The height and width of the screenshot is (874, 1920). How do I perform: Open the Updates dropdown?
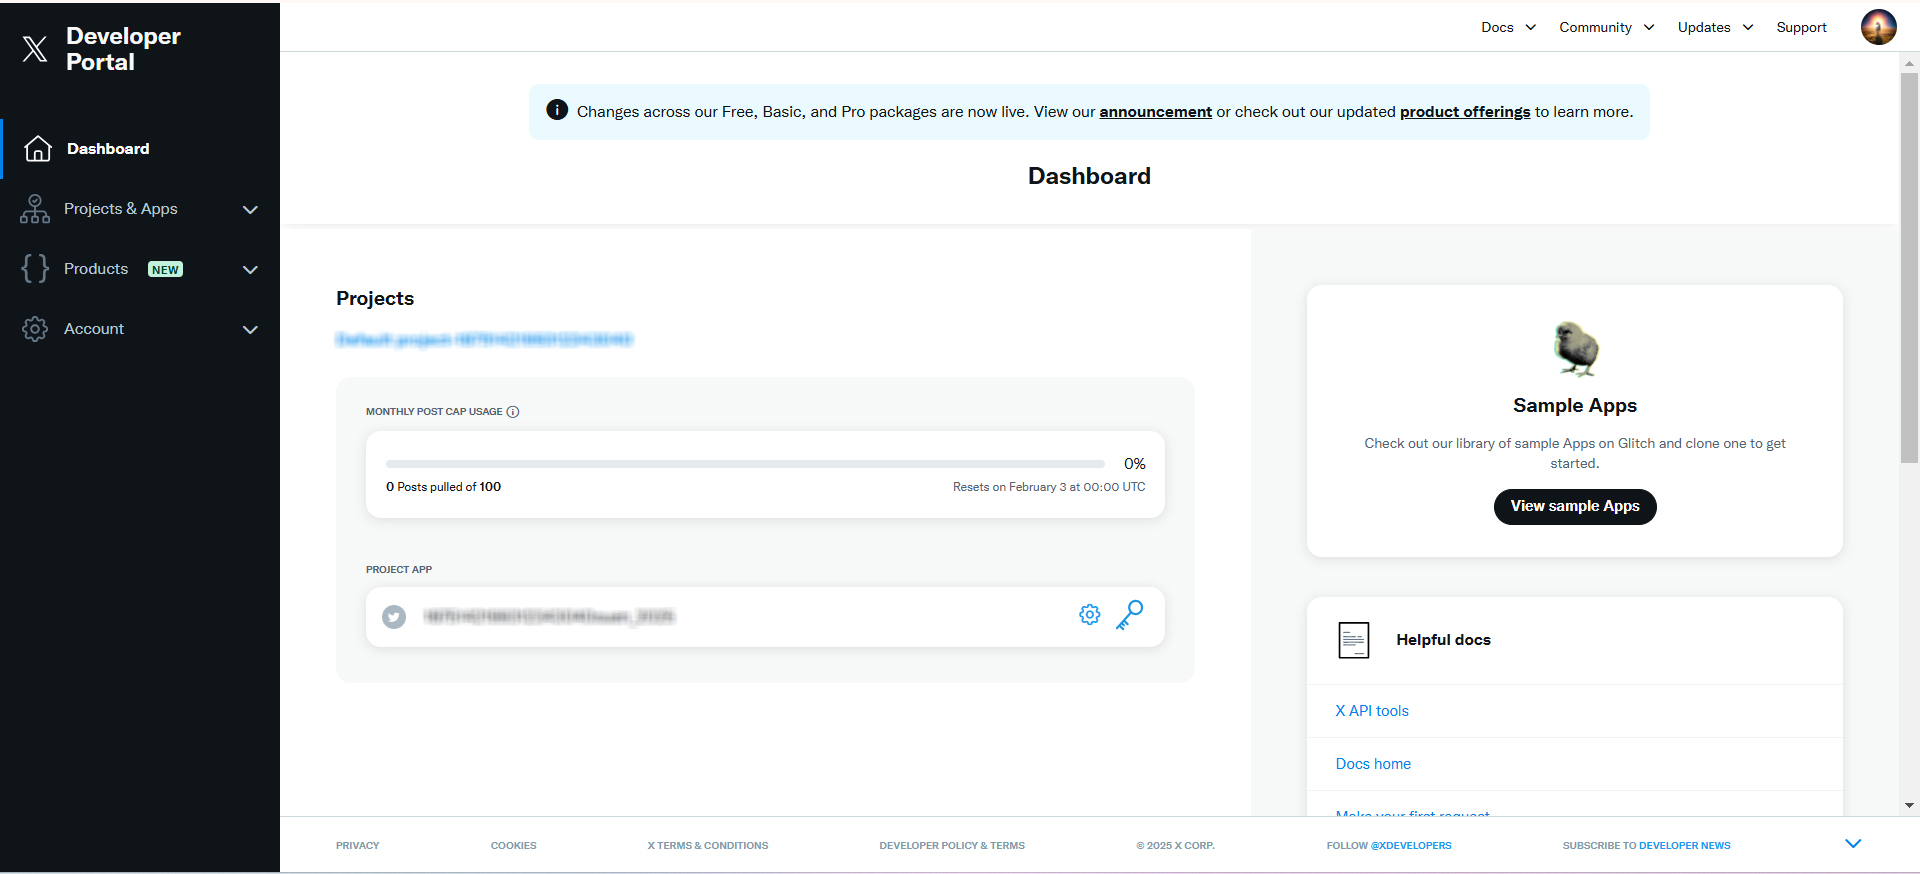coord(1716,27)
